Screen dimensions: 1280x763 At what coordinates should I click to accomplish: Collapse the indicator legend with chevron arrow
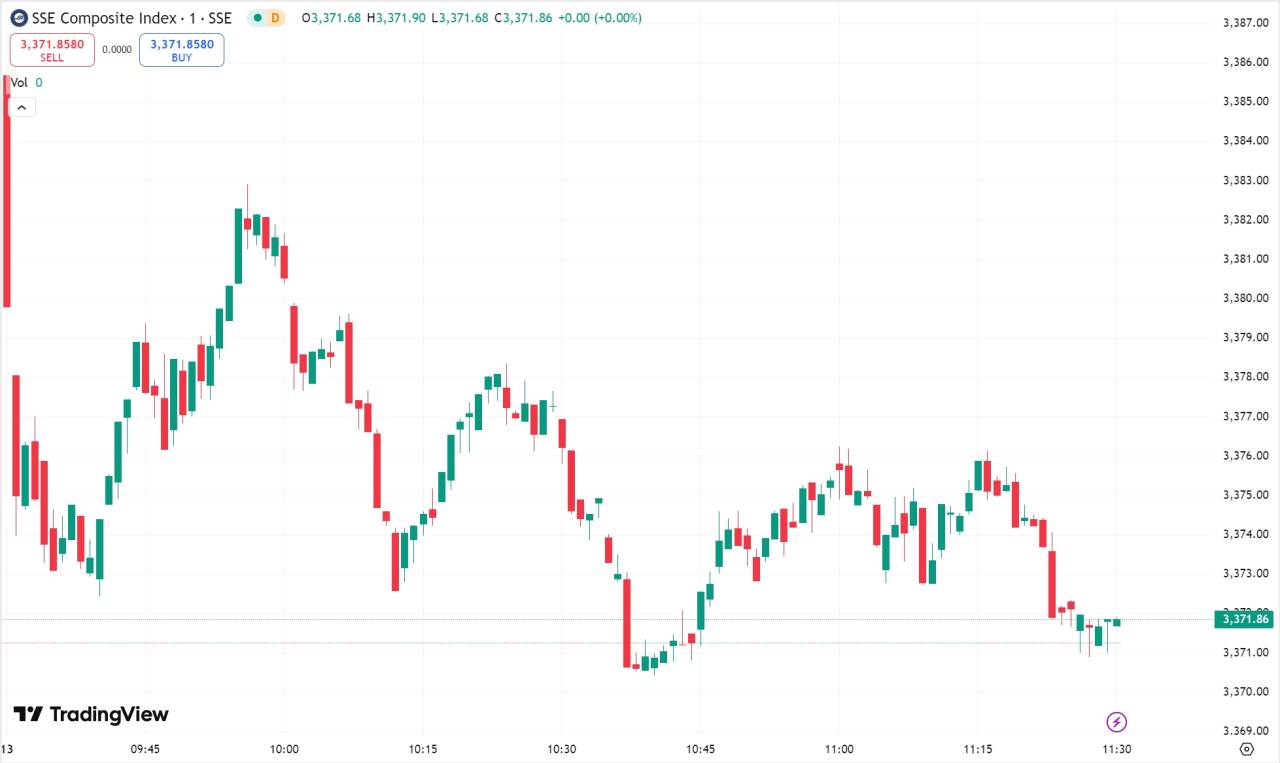(x=22, y=107)
